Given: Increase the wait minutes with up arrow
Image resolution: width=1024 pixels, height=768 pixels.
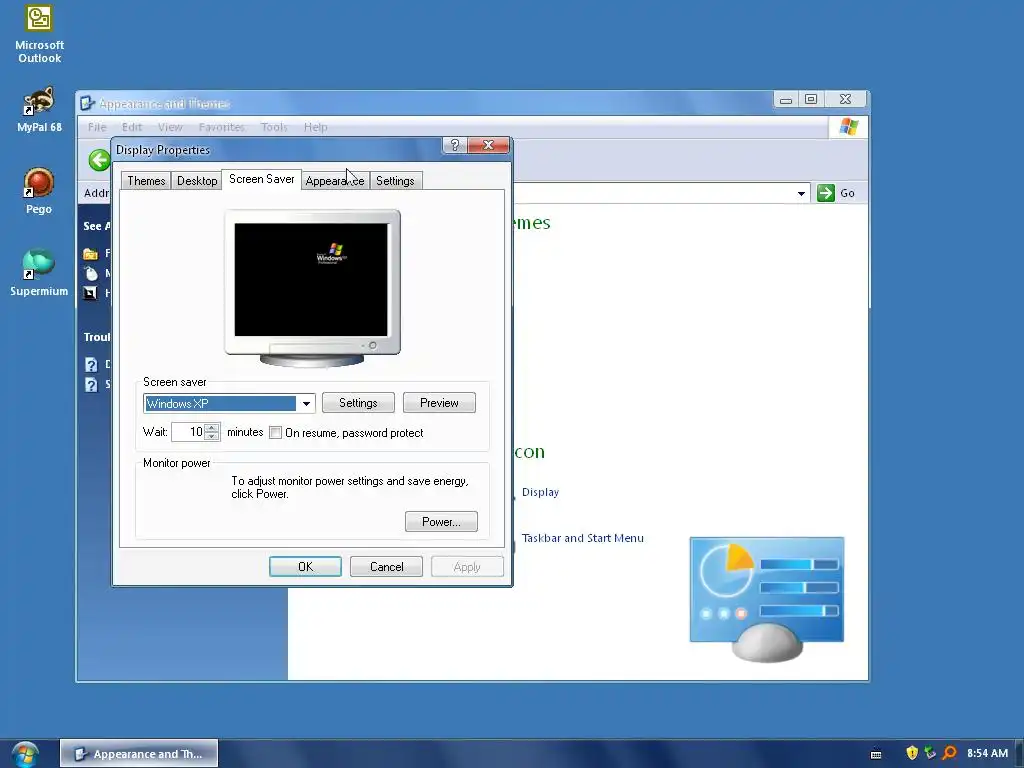Looking at the screenshot, I should [212, 428].
